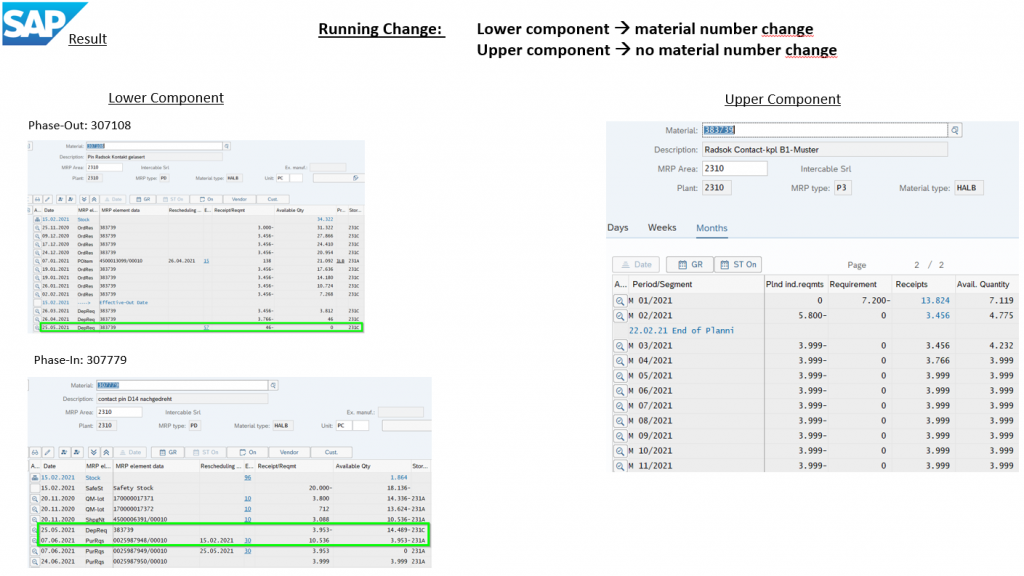Click magnifier icon on 24.06.2021 PurRqs row
This screenshot has width=1024, height=576.
(x=36, y=559)
